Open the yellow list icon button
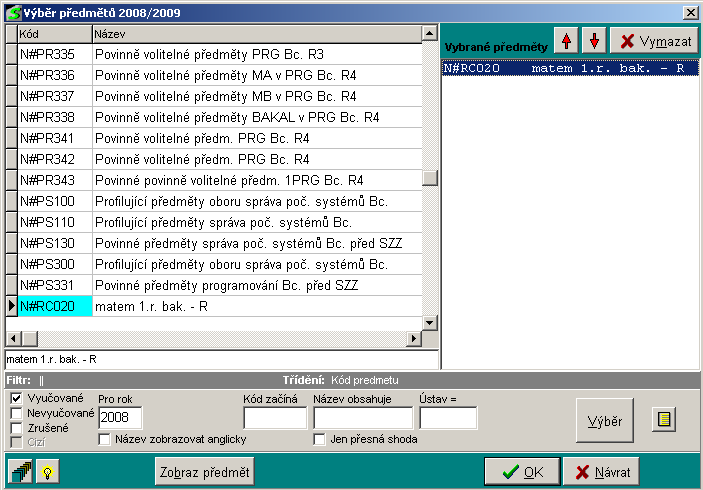703x490 pixels. (x=664, y=419)
